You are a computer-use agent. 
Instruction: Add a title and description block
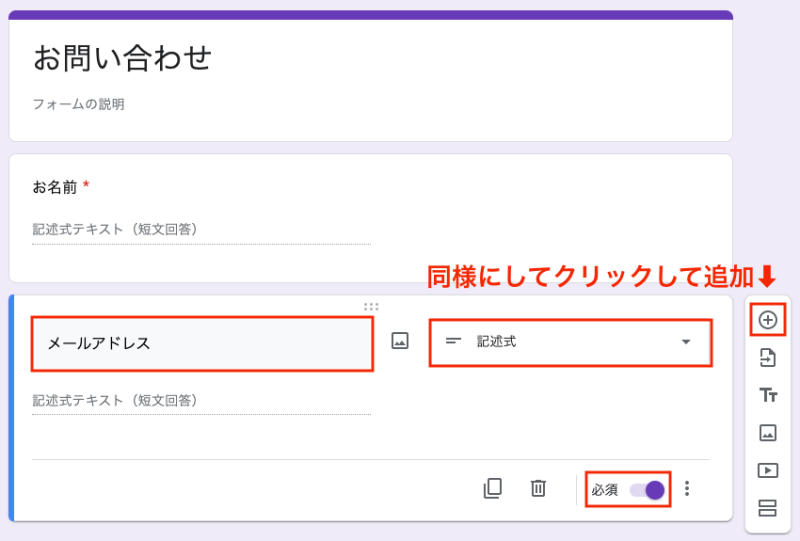[x=768, y=395]
